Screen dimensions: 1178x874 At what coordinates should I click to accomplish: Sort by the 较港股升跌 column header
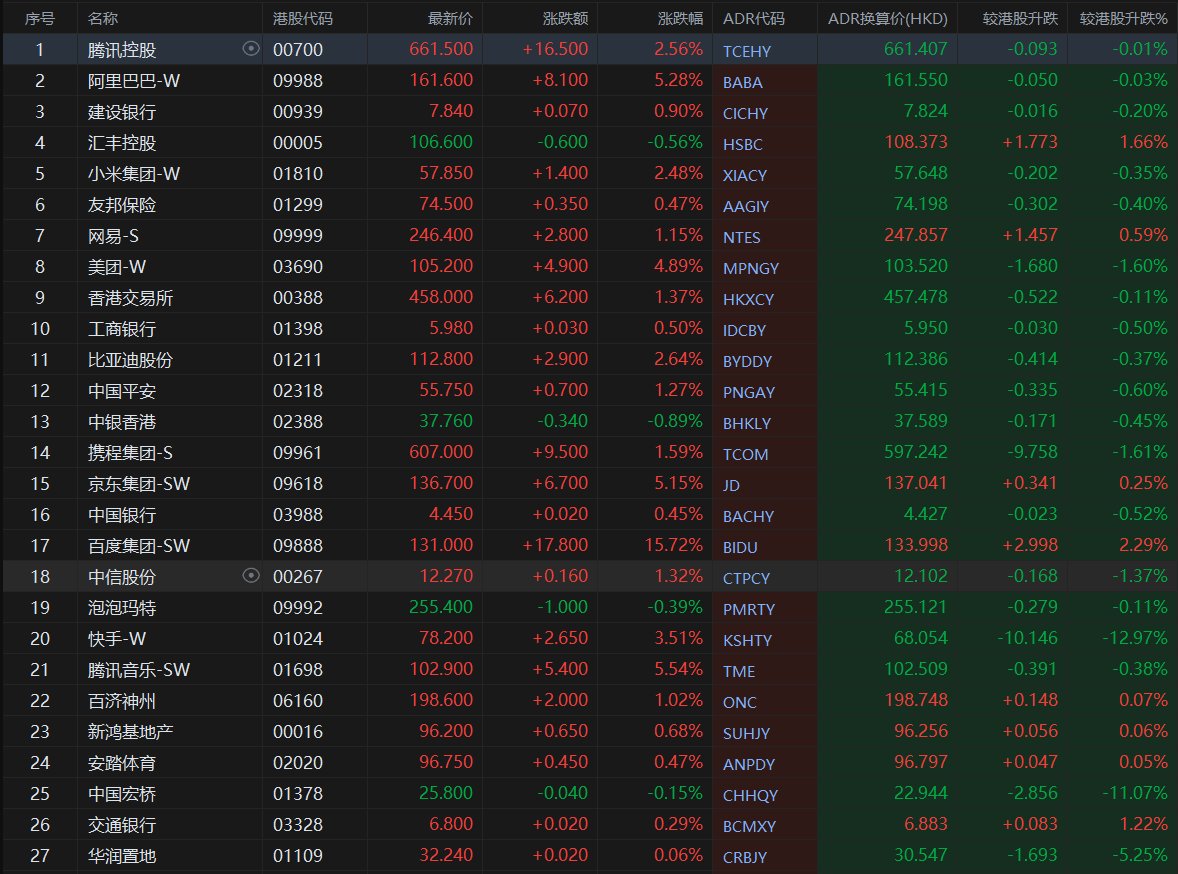tap(1019, 18)
